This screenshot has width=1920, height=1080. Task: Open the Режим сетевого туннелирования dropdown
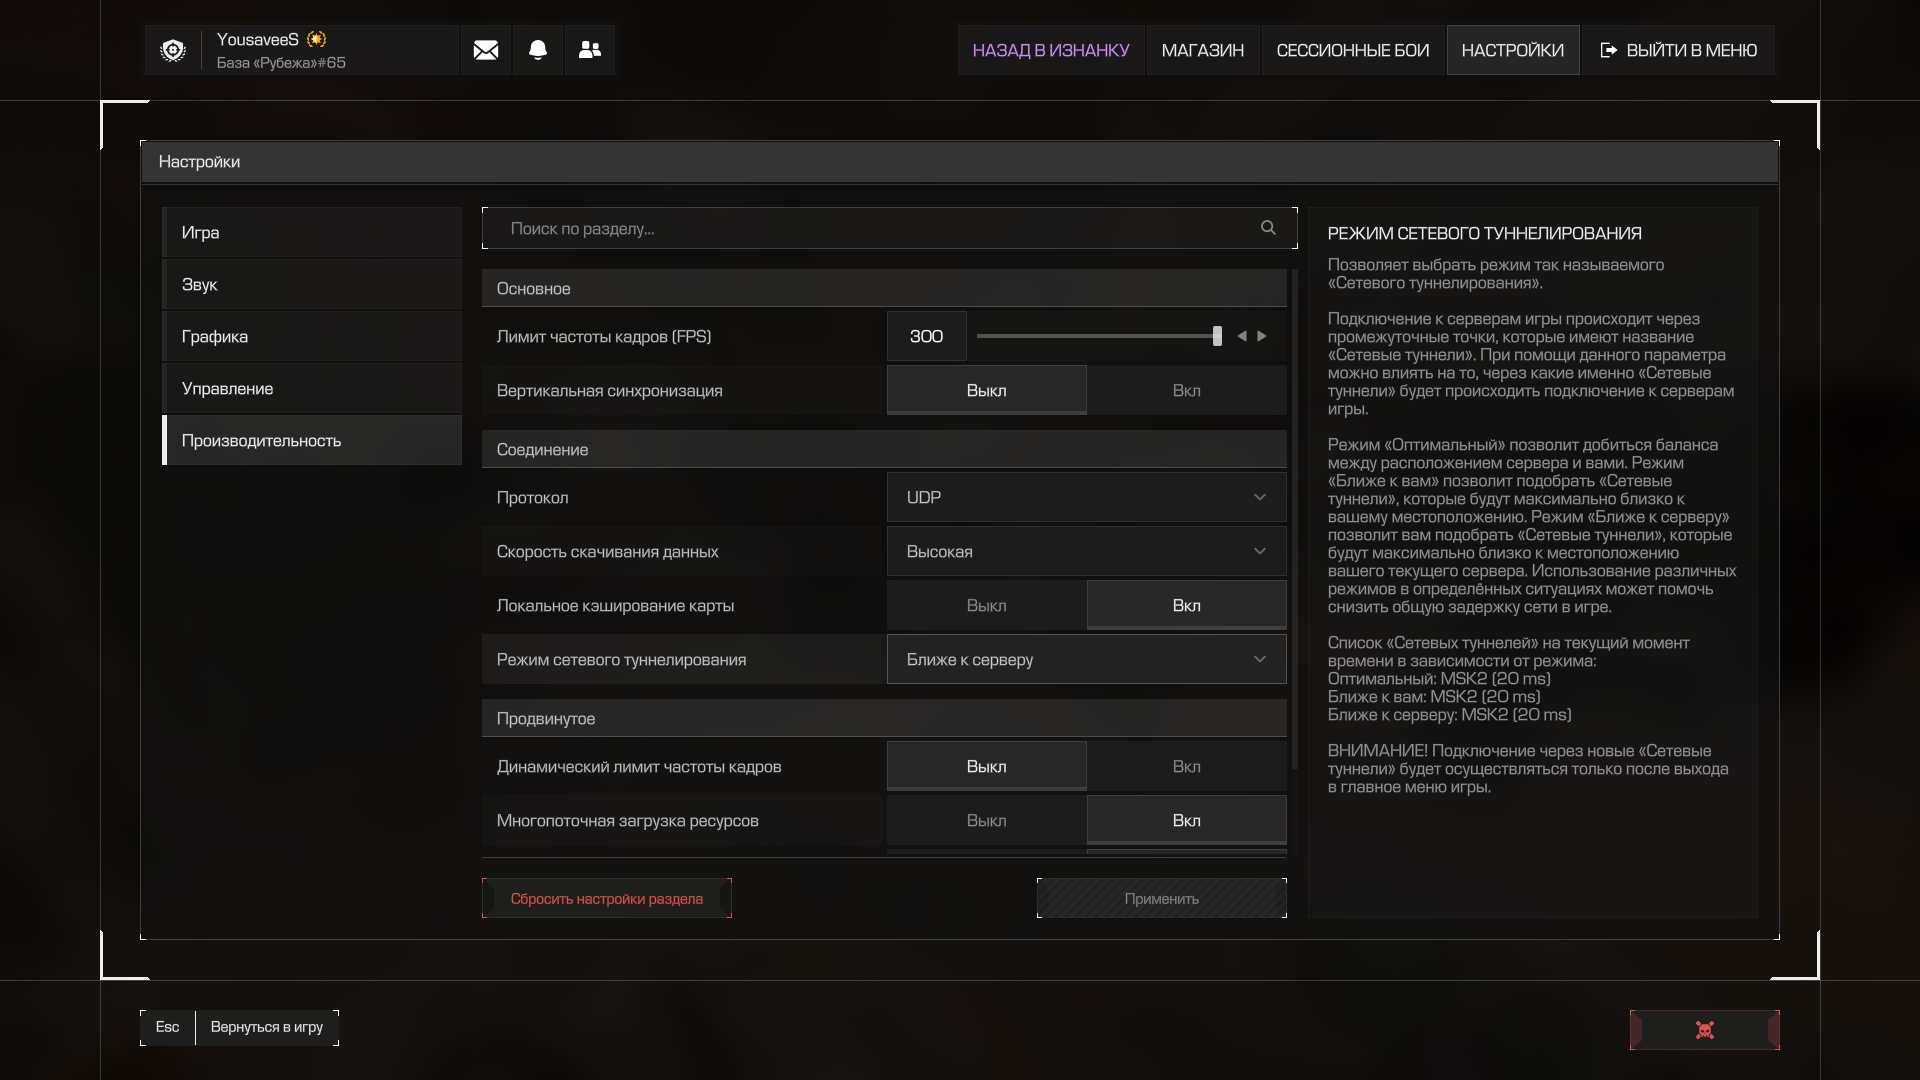pos(1087,659)
